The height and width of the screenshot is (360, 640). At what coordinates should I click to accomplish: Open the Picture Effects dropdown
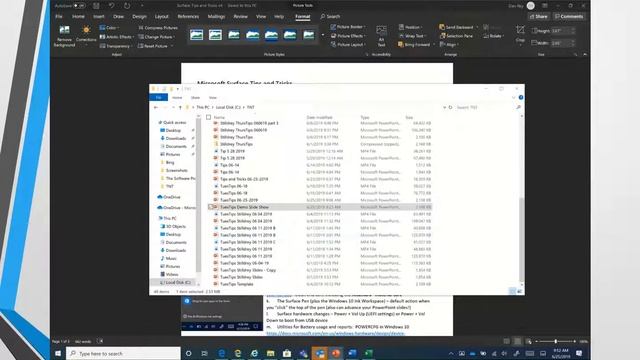pyautogui.click(x=347, y=36)
